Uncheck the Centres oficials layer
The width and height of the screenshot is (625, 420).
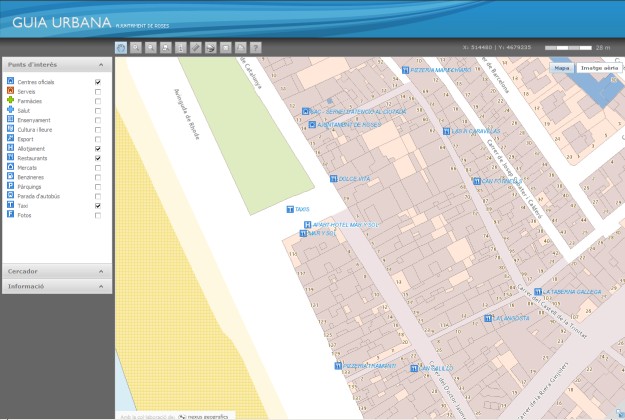pyautogui.click(x=98, y=82)
